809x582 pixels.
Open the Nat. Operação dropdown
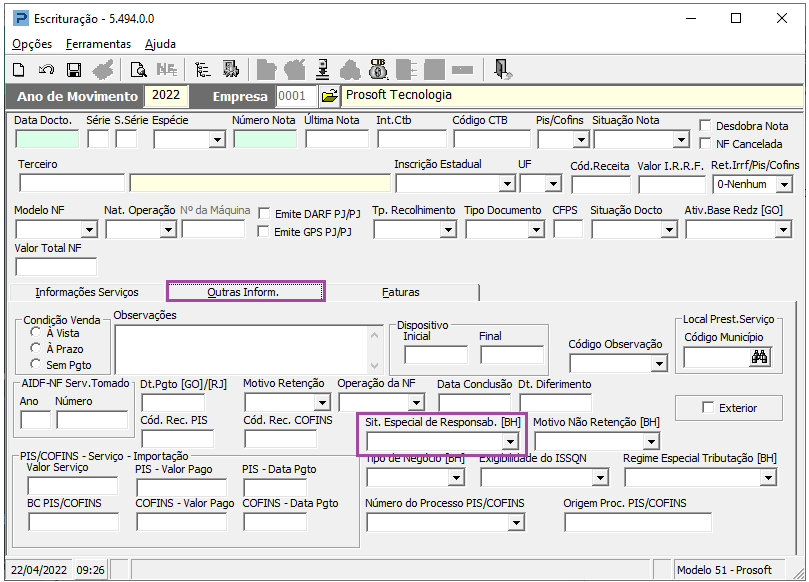click(168, 229)
